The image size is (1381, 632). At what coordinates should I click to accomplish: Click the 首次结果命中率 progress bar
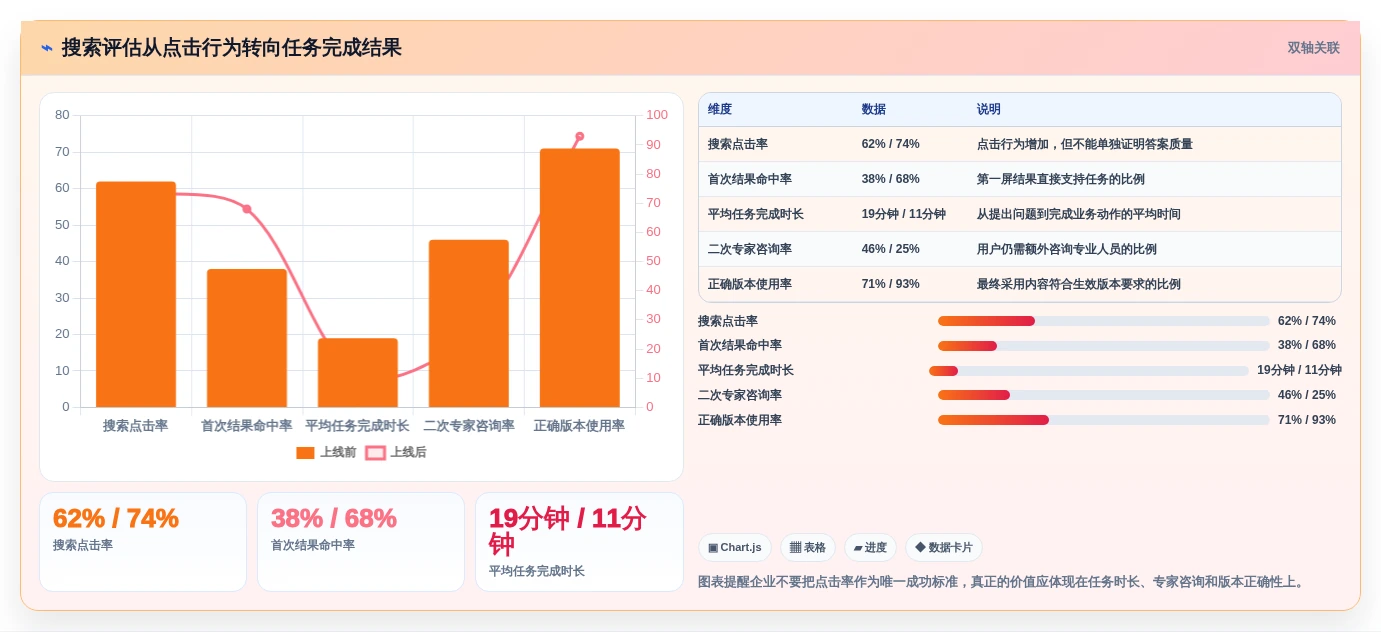(1104, 346)
